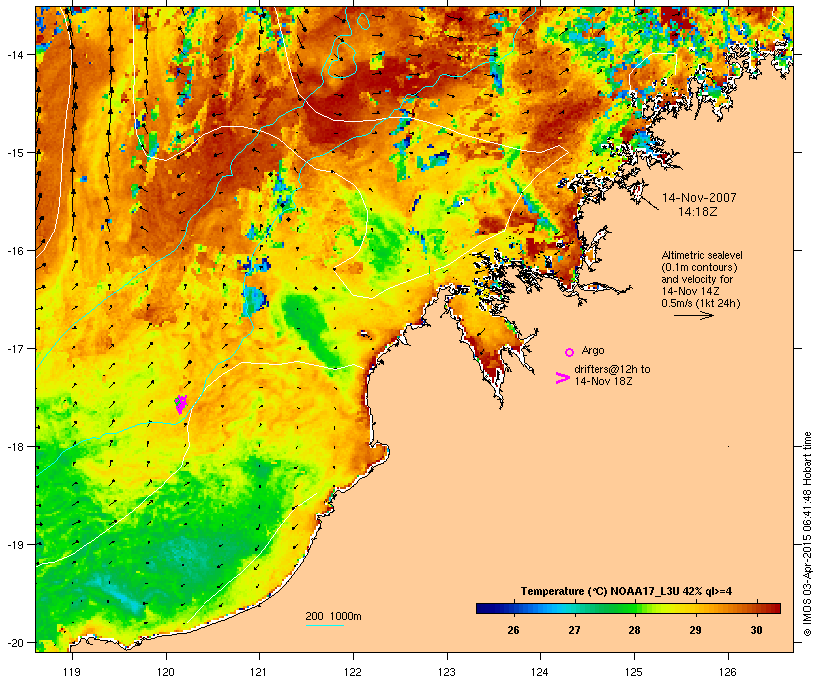Click the magenta drifter arrow legend symbol

tap(562, 378)
